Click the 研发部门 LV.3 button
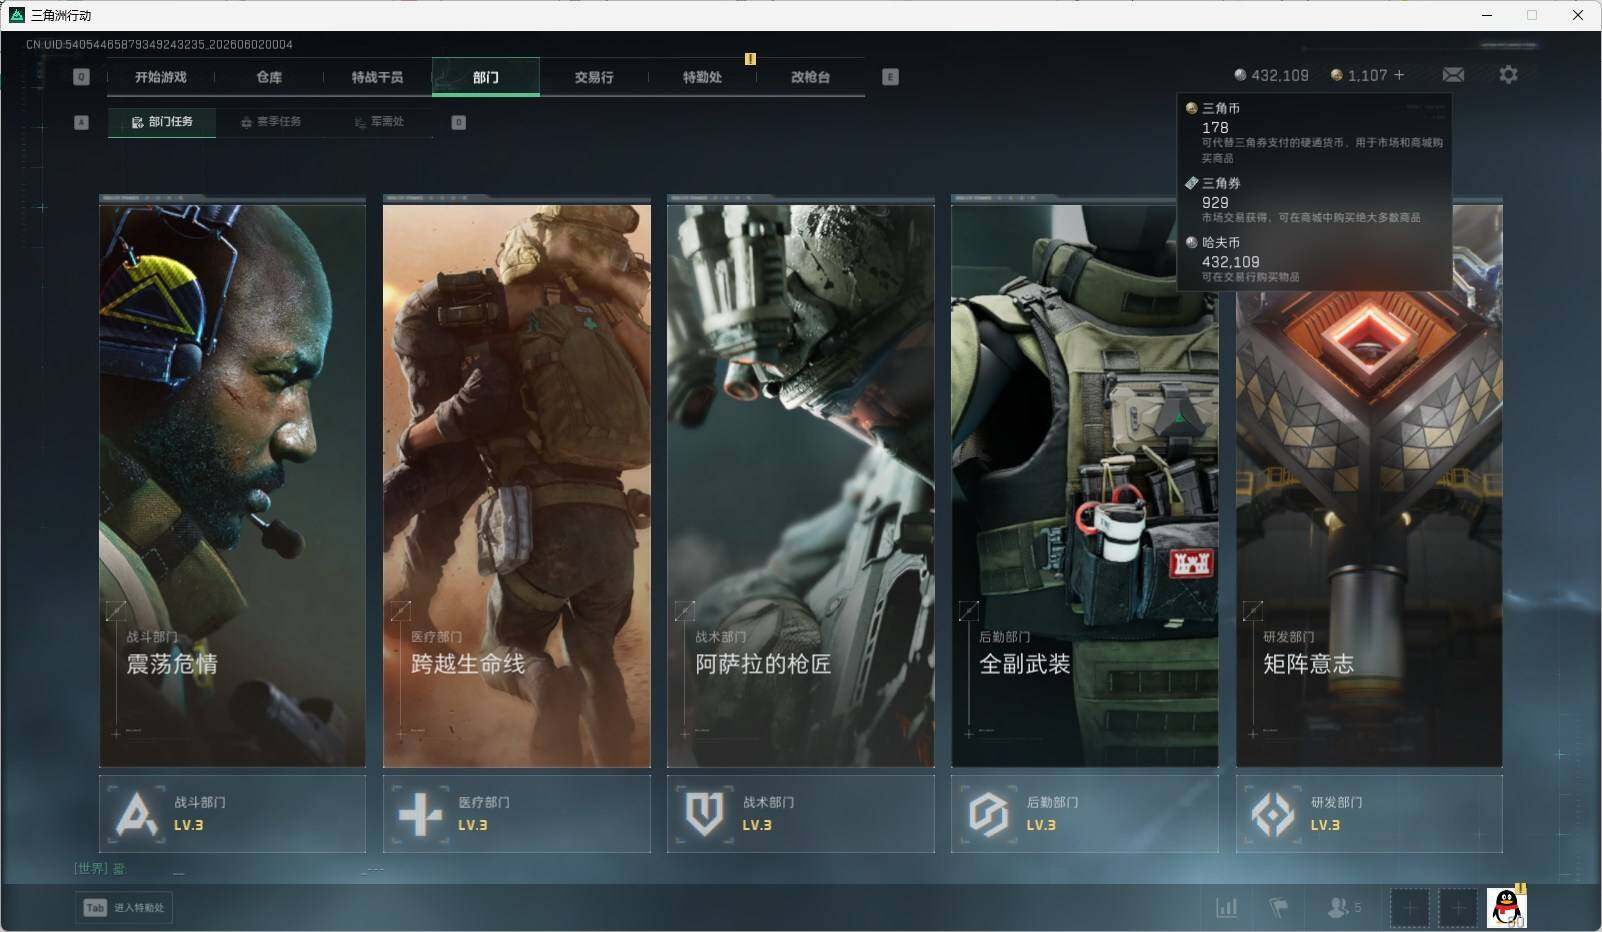 point(1369,814)
